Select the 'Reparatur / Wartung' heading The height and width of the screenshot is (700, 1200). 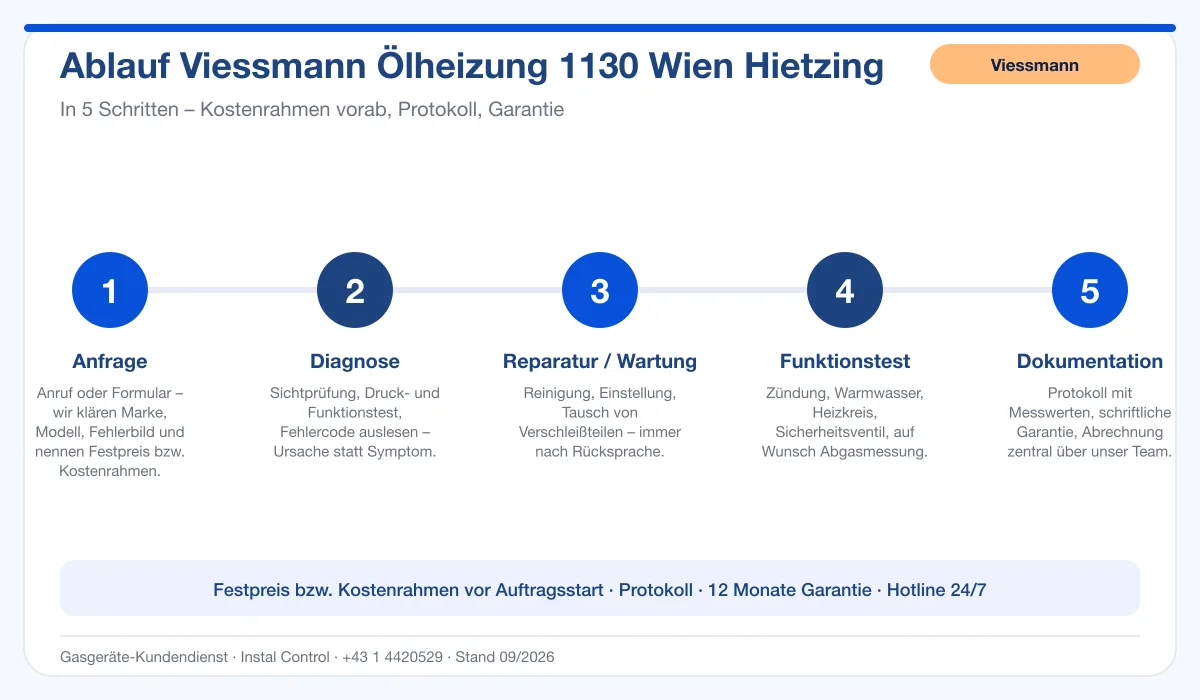click(600, 361)
